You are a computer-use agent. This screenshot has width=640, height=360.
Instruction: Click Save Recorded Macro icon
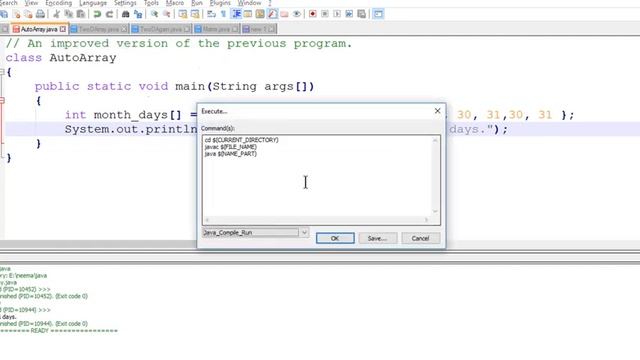point(362,14)
